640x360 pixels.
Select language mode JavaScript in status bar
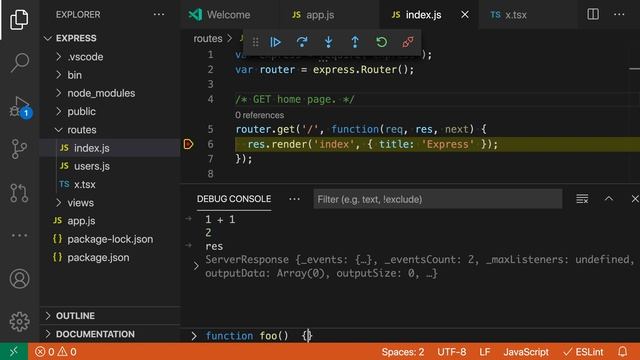point(526,351)
